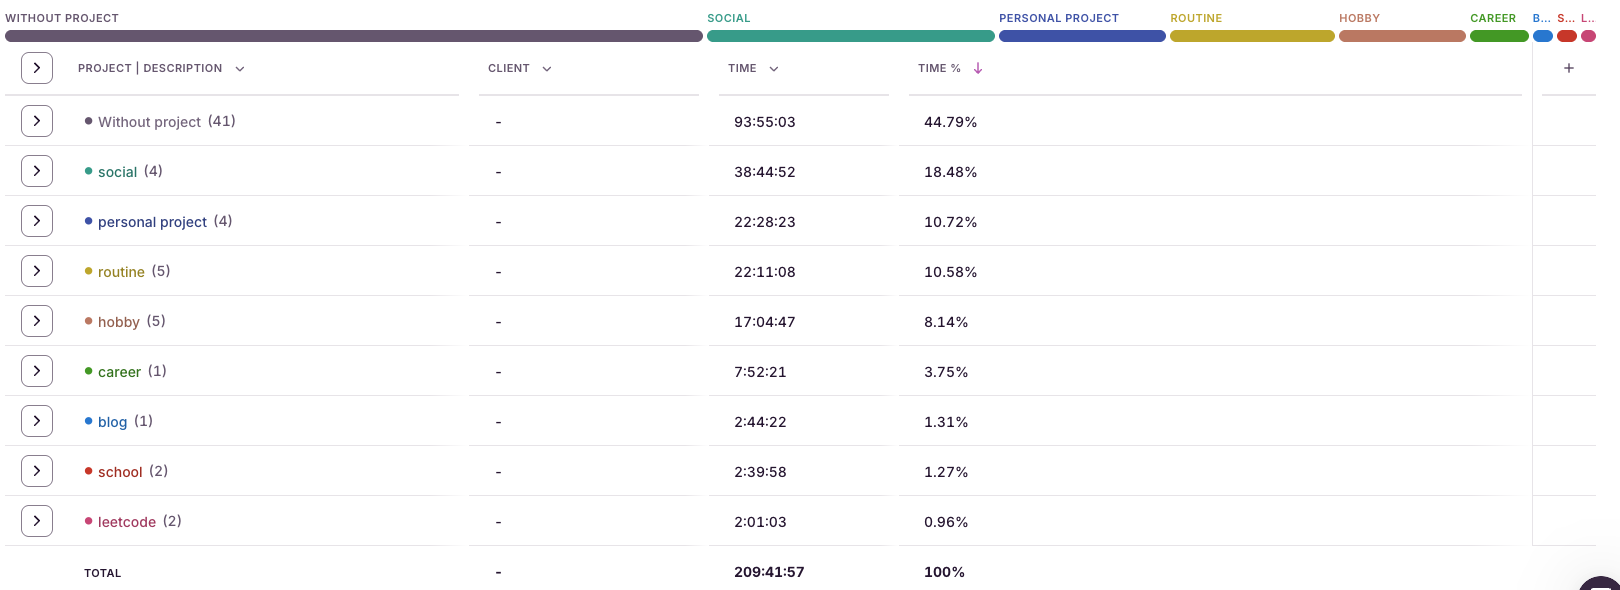Click the CAREER legend label
The height and width of the screenshot is (590, 1620).
point(1493,18)
